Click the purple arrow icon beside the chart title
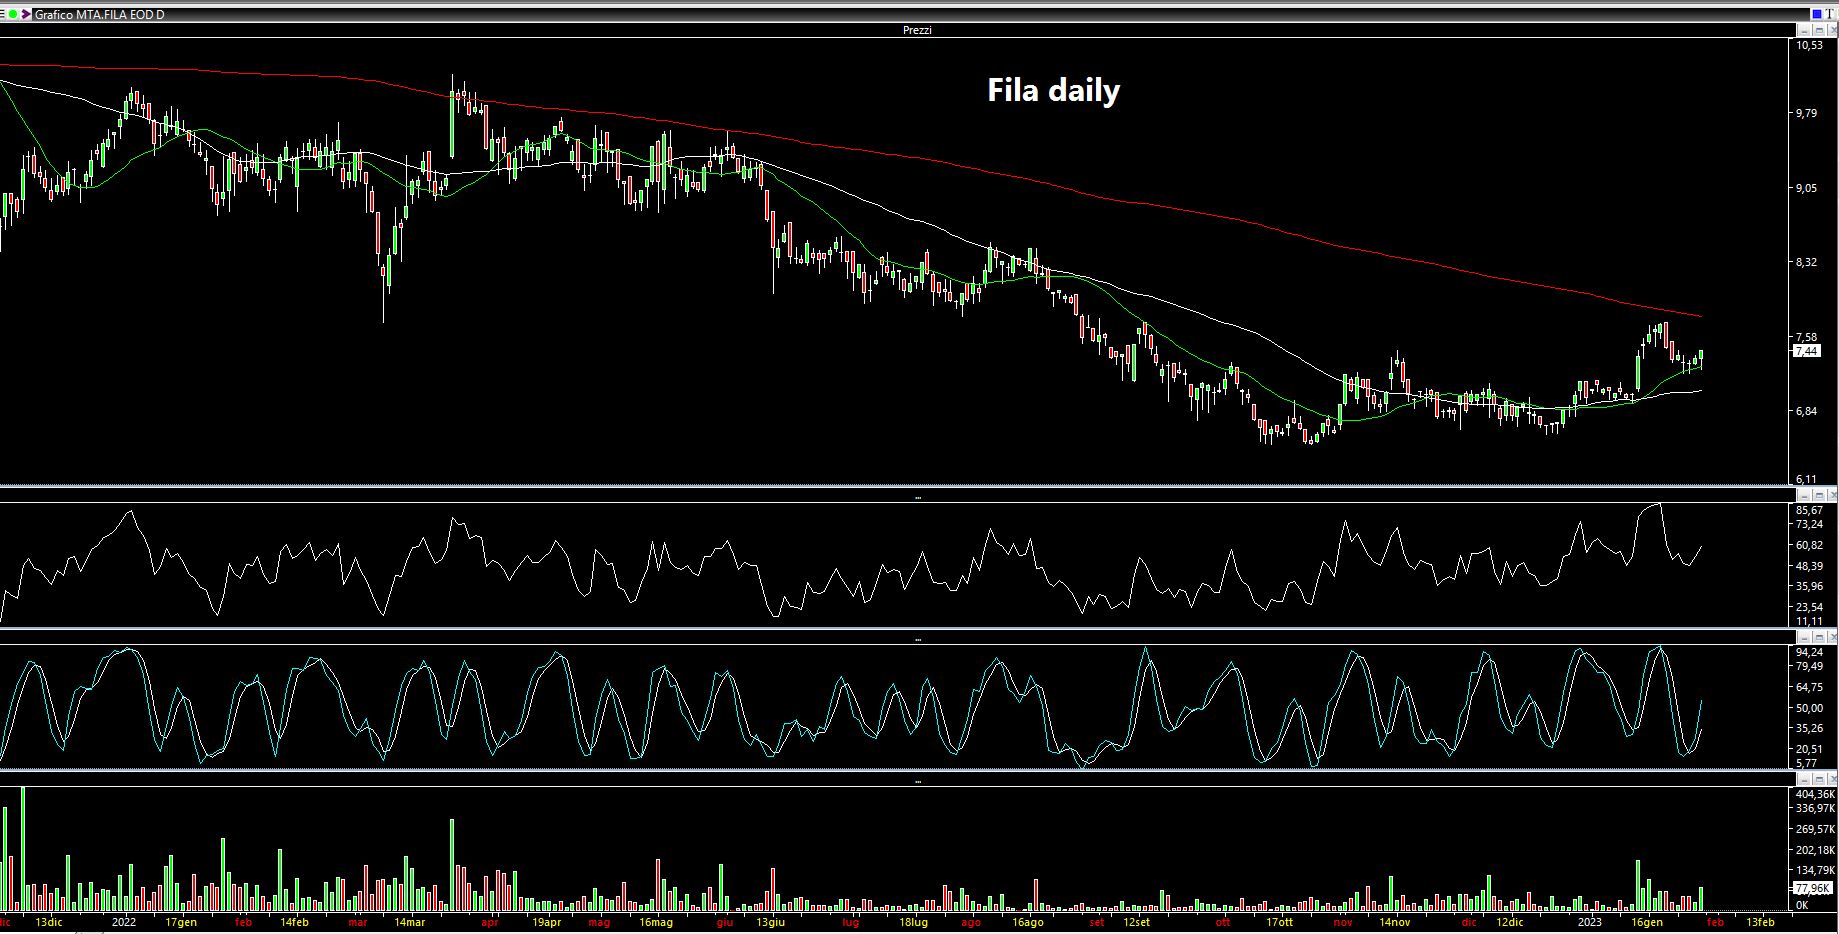 coord(26,15)
